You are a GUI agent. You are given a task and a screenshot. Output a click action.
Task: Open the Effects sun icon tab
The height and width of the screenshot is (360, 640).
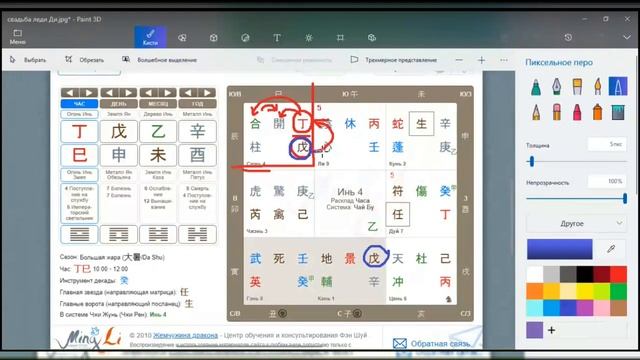point(309,38)
